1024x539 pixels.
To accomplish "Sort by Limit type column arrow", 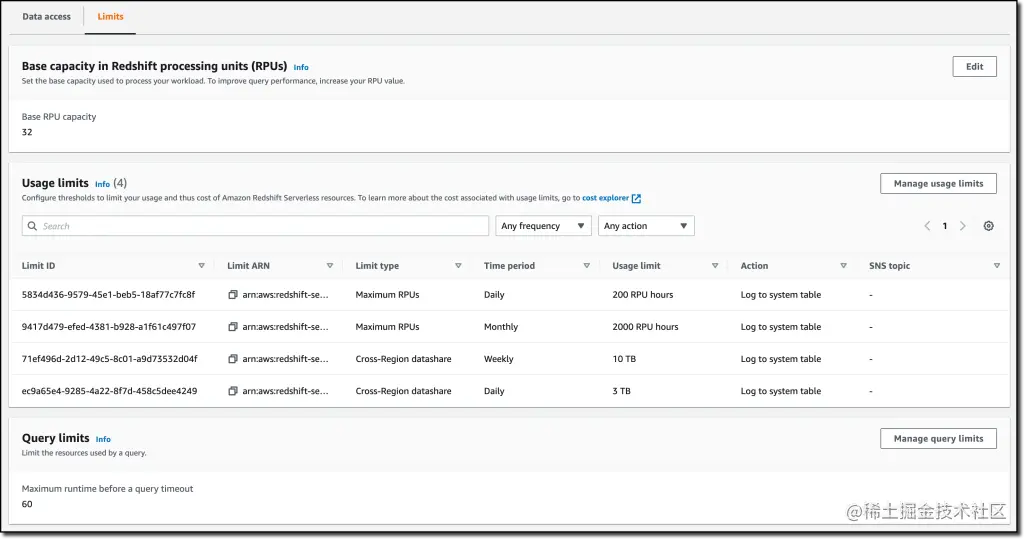I will coord(458,266).
